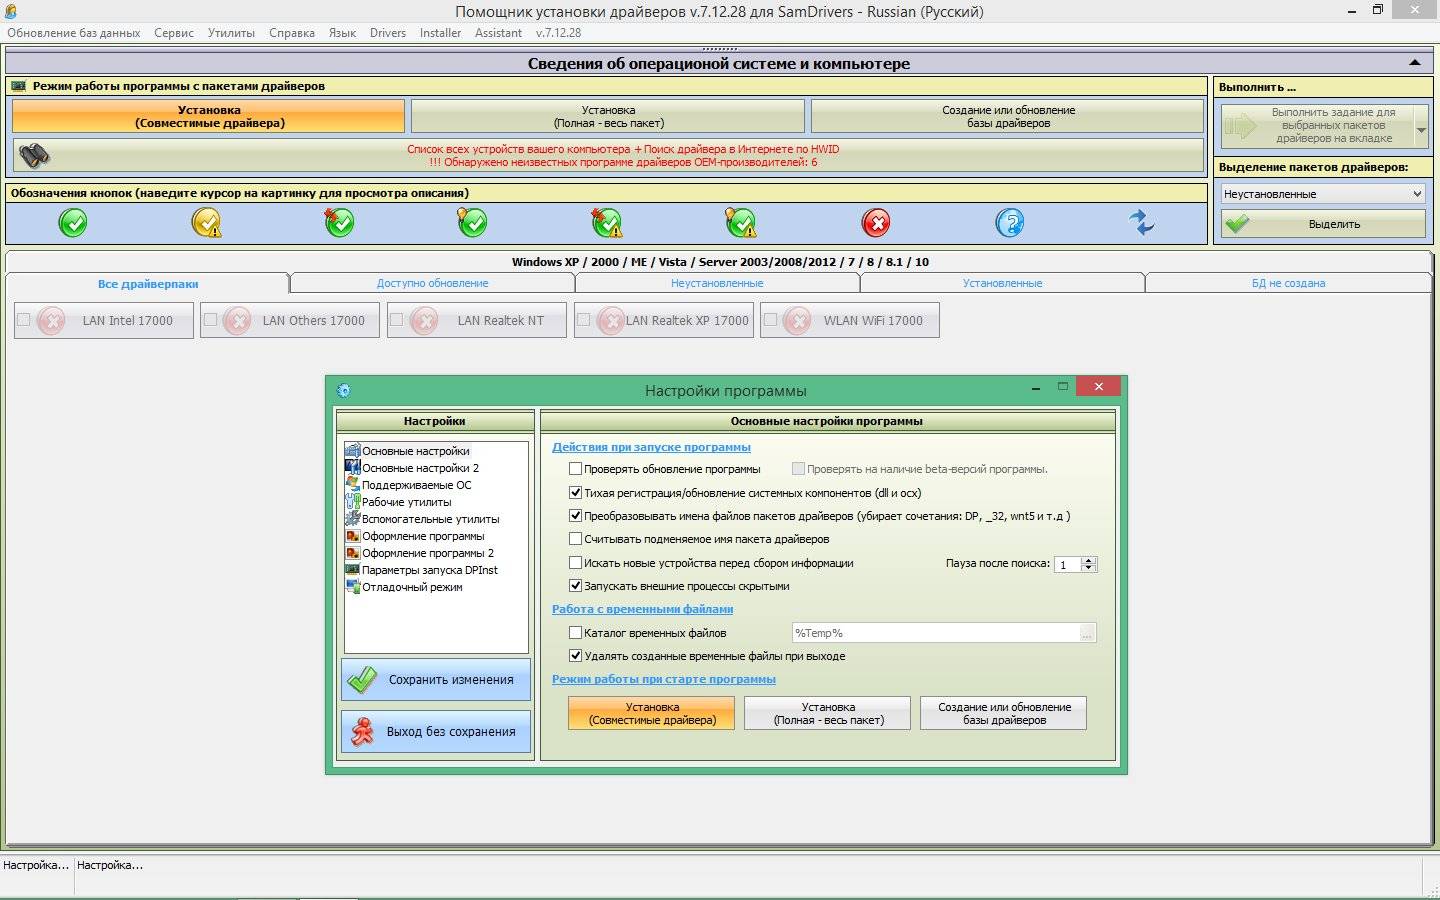Open the Язык menu
Image resolution: width=1440 pixels, height=900 pixels.
(x=343, y=33)
